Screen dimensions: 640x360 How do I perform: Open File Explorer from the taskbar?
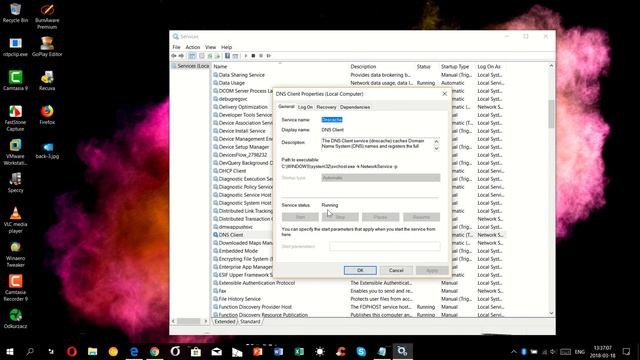(93, 351)
